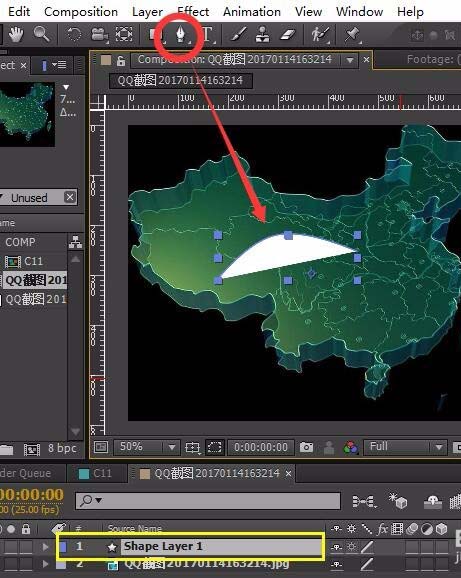Toggle solo box for Shape Layer 1

pos(11,547)
